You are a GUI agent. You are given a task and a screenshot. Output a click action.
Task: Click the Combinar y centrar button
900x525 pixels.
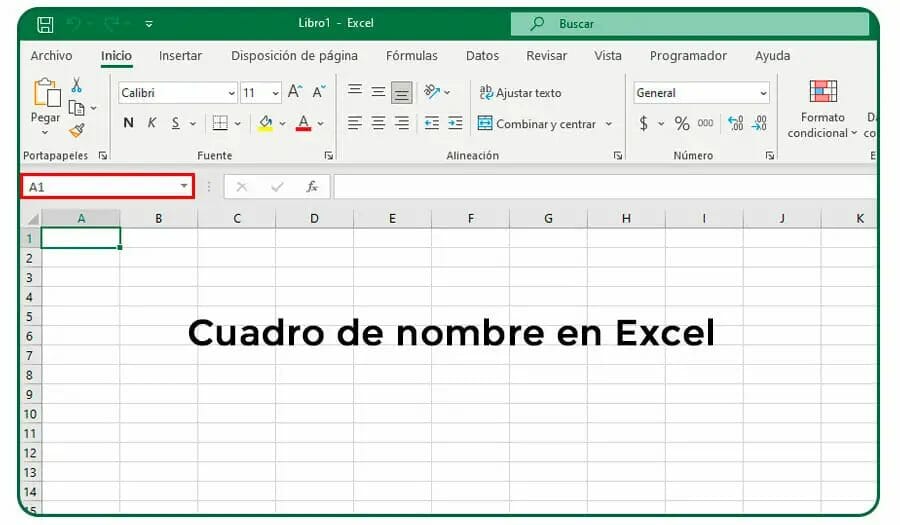pos(536,124)
